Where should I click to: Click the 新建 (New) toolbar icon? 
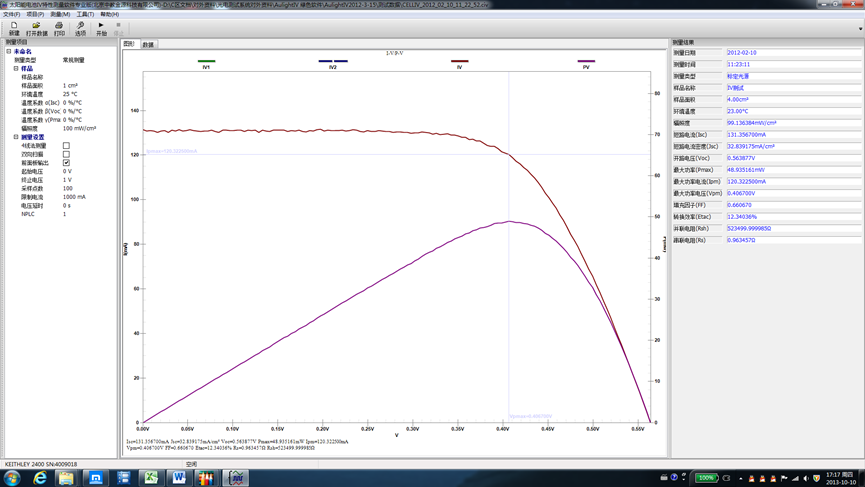[14, 29]
